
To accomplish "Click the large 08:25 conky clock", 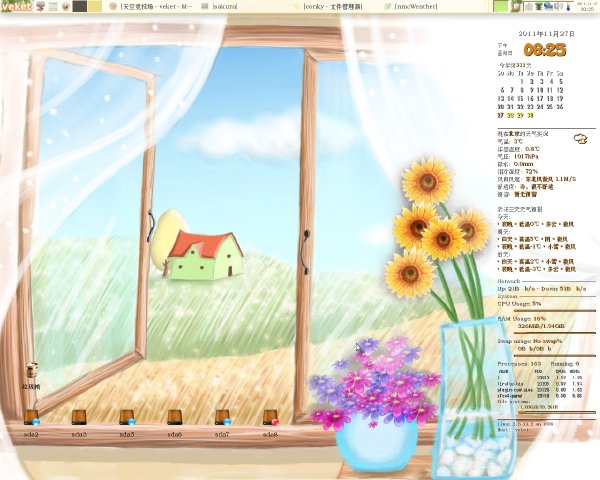I will point(545,50).
